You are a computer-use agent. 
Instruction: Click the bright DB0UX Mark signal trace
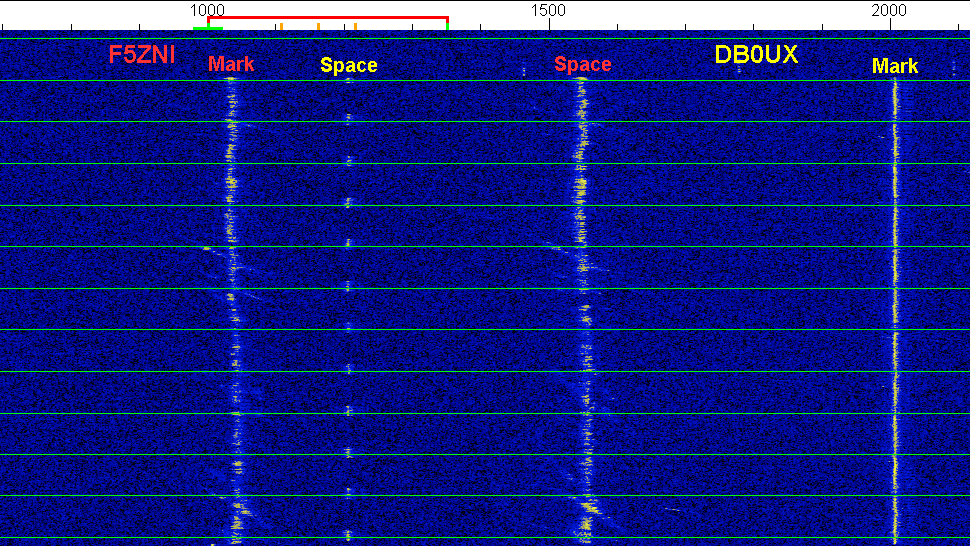[x=895, y=309]
